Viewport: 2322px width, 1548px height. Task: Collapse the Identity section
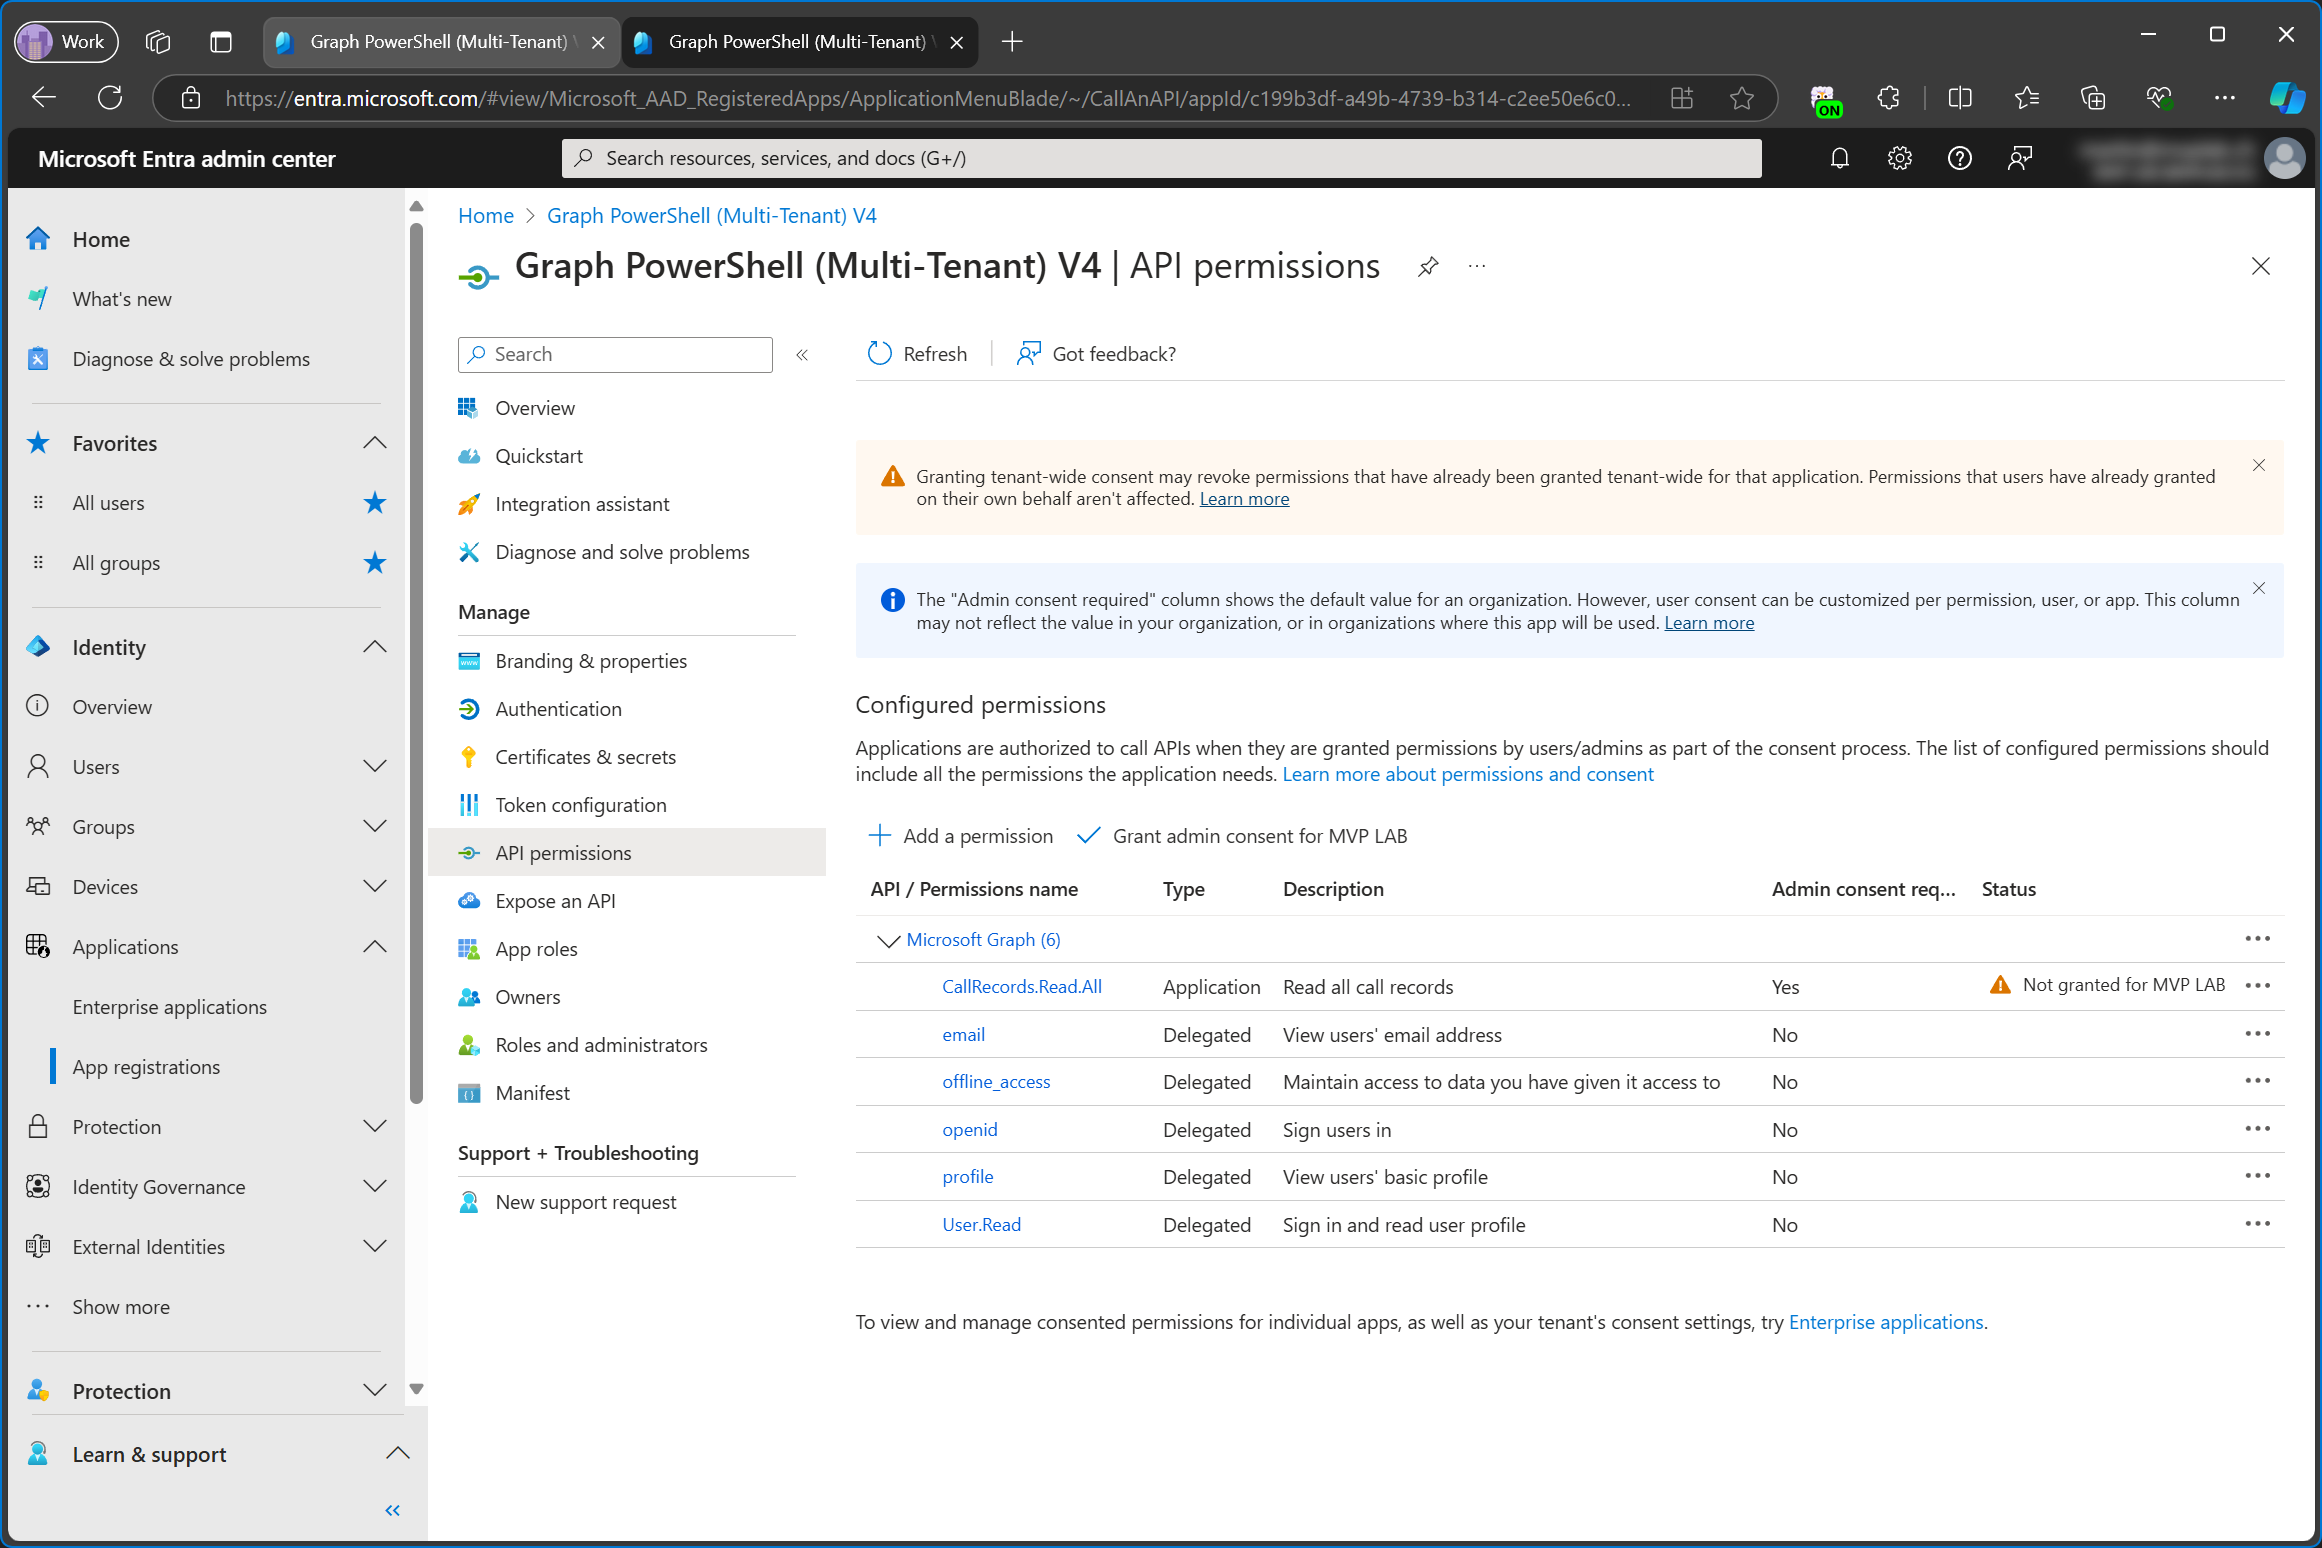coord(374,647)
